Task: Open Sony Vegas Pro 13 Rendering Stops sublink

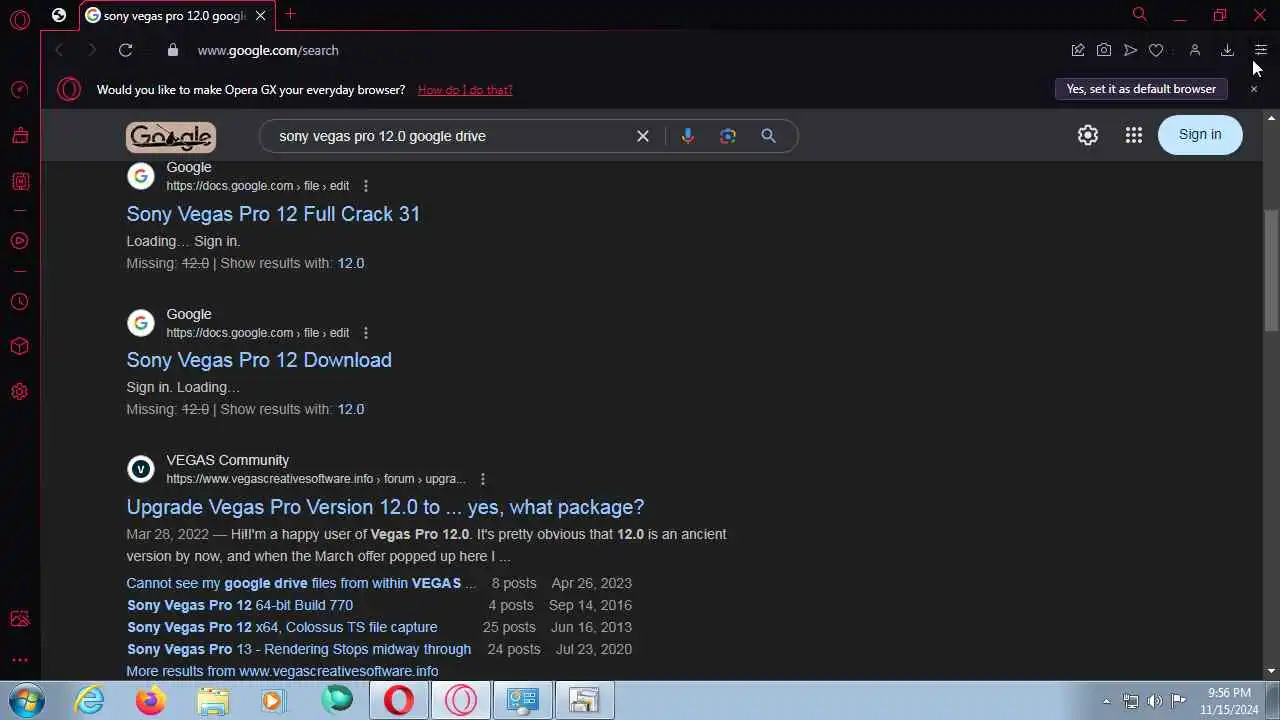Action: tap(299, 649)
